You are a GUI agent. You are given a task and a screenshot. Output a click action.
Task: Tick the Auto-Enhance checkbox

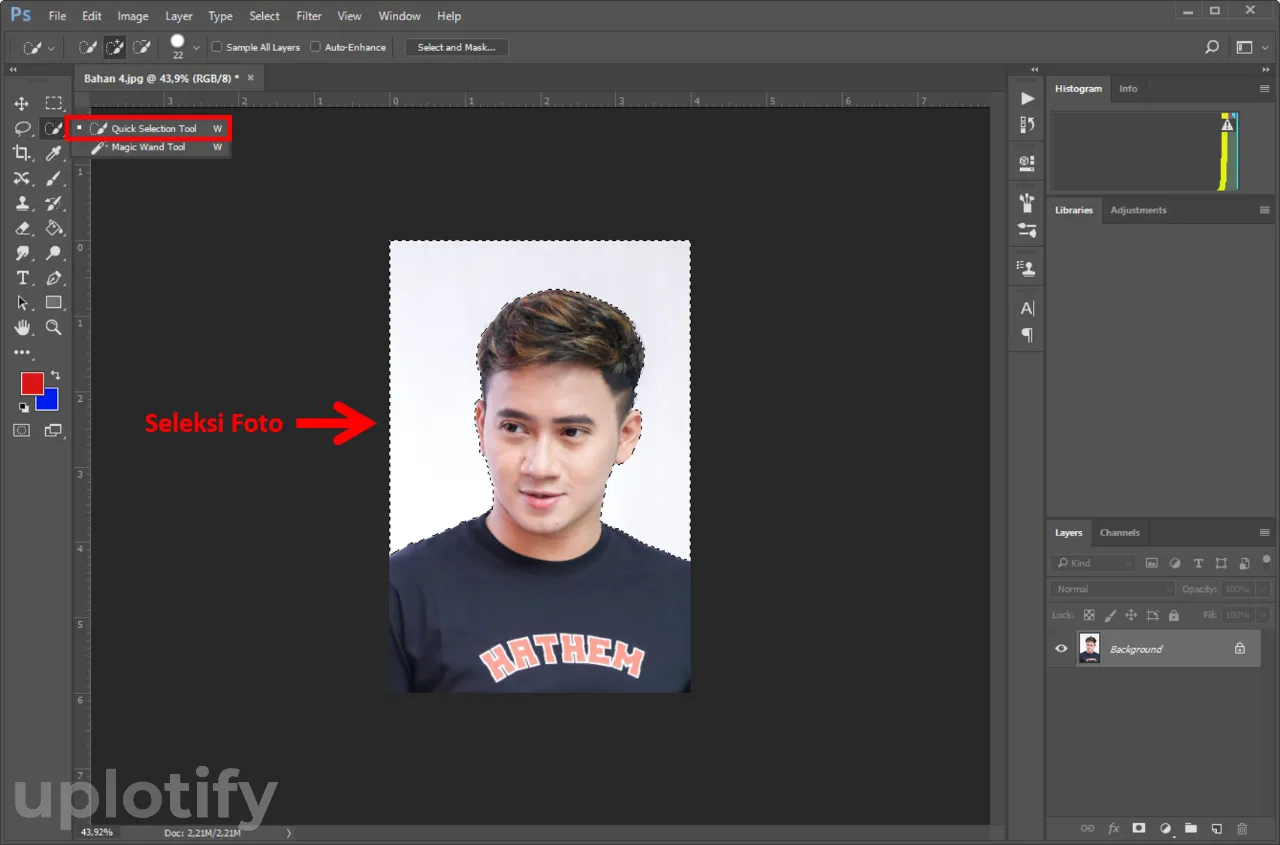315,47
